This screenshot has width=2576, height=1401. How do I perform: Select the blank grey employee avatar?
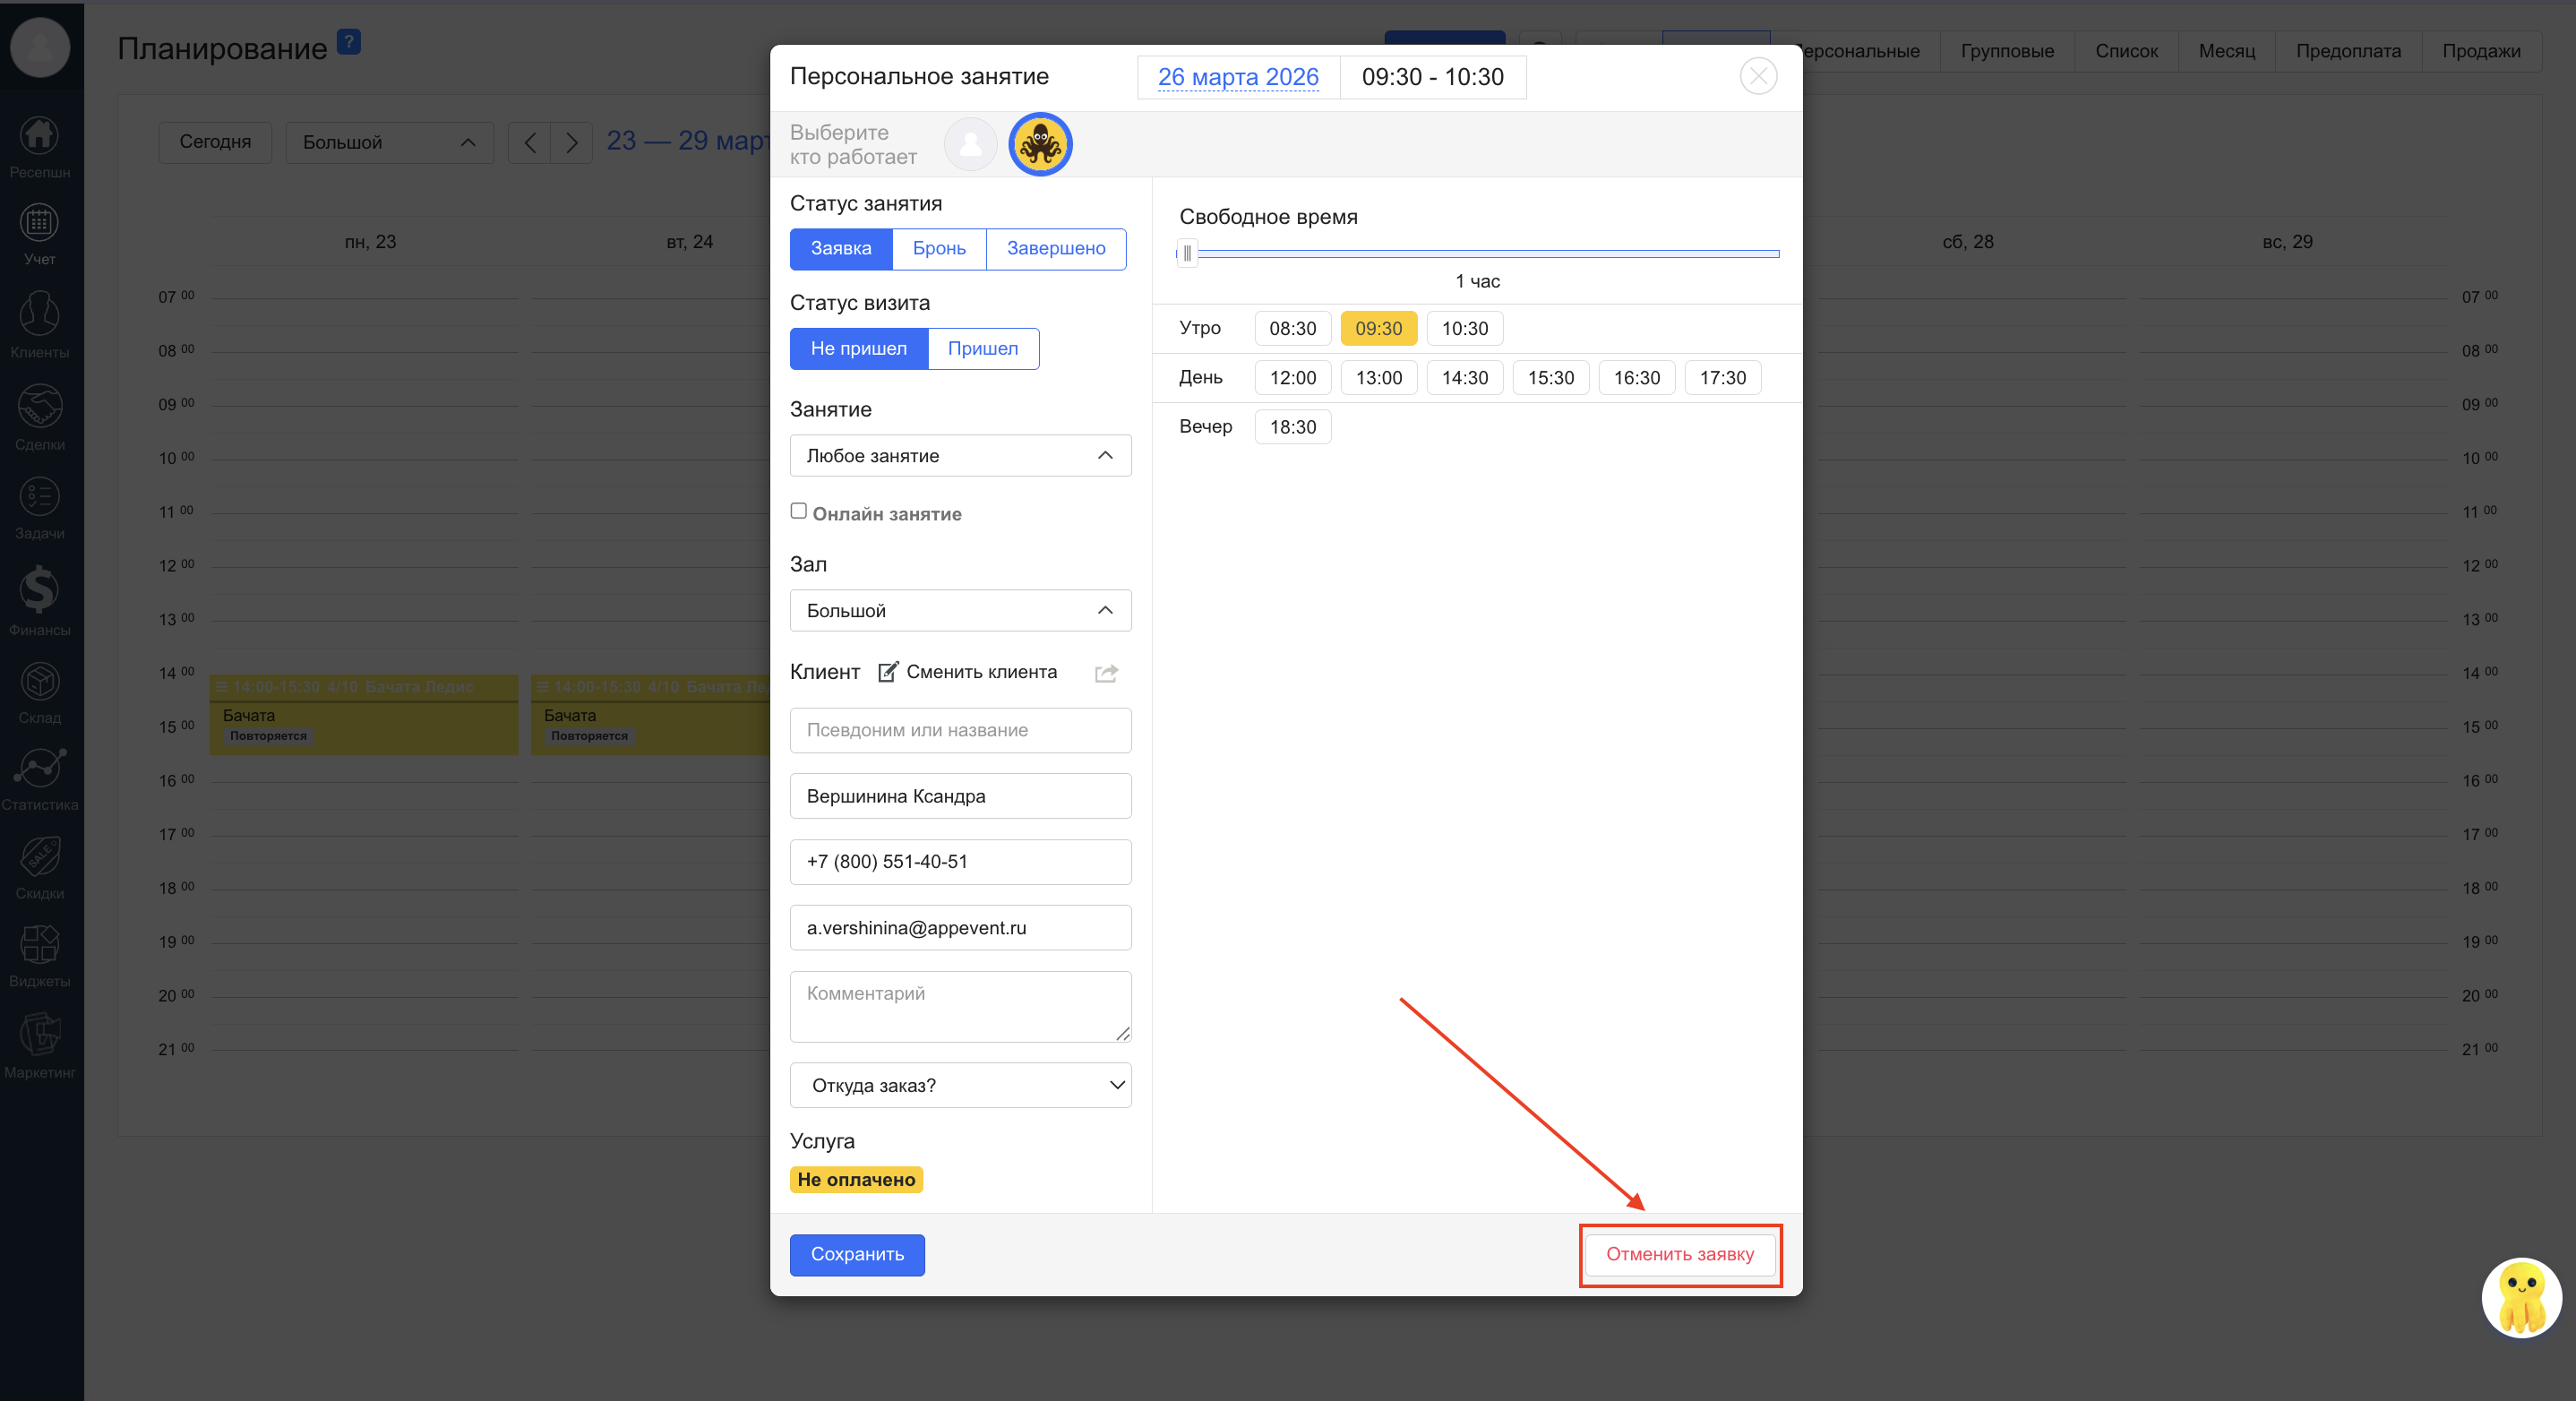click(x=970, y=144)
